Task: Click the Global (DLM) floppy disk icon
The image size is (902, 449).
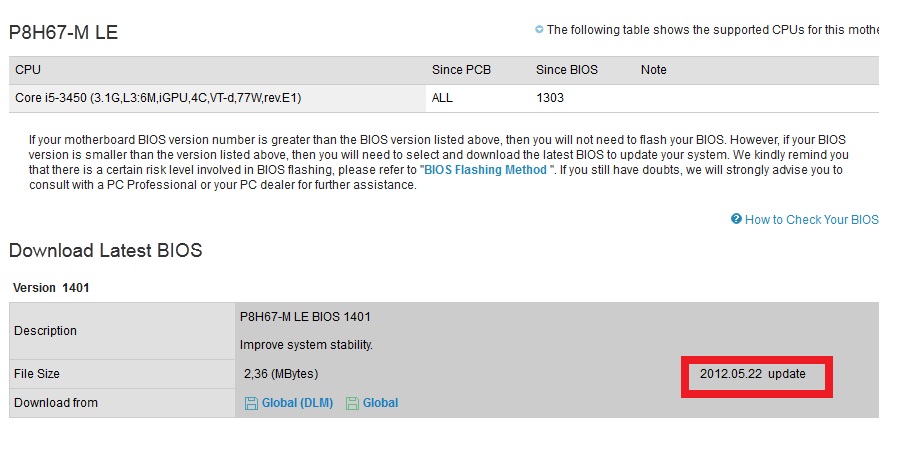Action: click(x=251, y=404)
